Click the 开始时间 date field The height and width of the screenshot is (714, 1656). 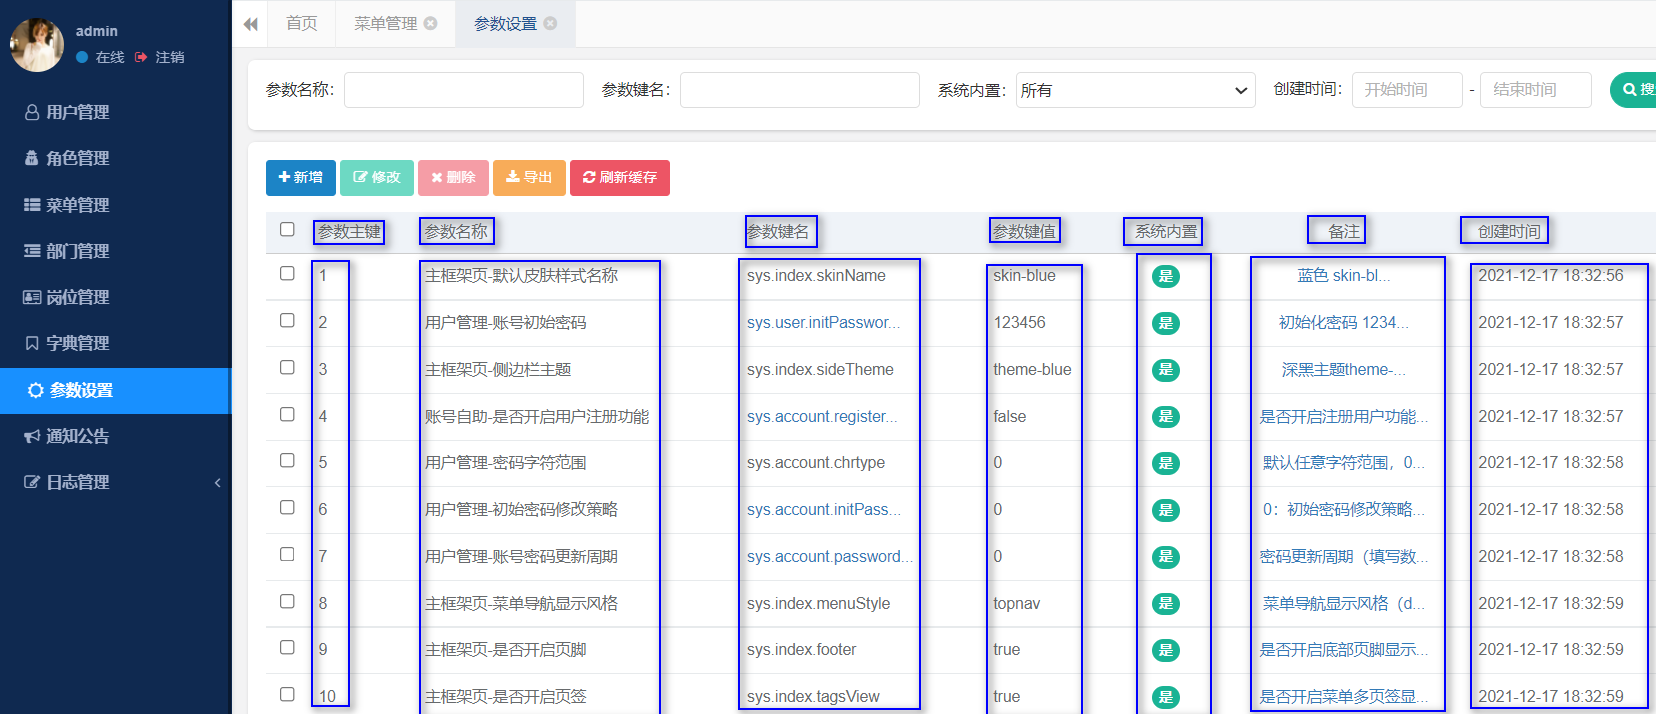pos(1407,90)
